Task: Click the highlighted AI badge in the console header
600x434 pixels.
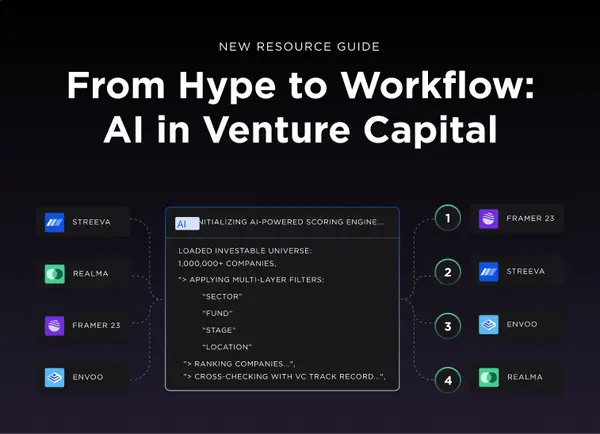Action: coord(187,224)
